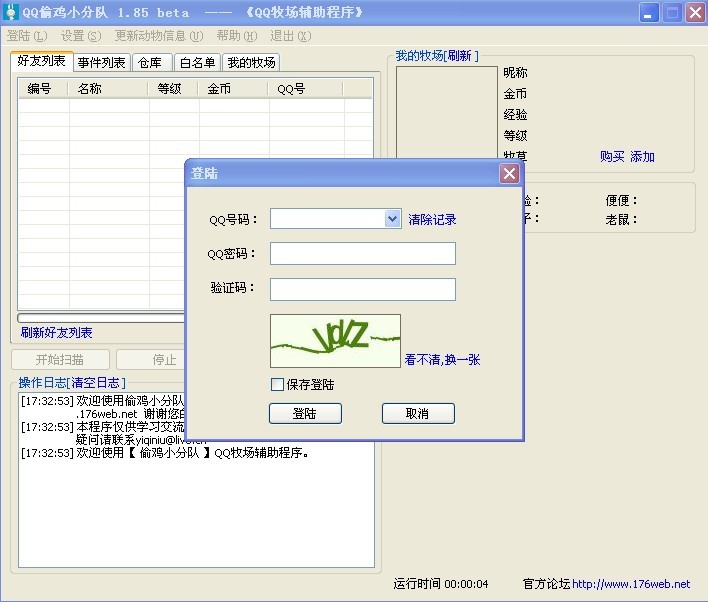Switch to the 我的牧场 tab
This screenshot has height=602, width=708.
click(252, 62)
